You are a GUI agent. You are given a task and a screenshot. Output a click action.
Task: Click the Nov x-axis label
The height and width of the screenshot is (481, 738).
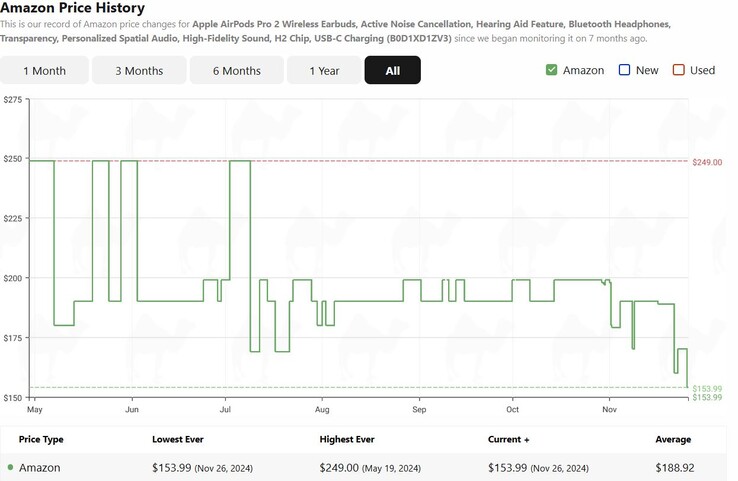[610, 409]
